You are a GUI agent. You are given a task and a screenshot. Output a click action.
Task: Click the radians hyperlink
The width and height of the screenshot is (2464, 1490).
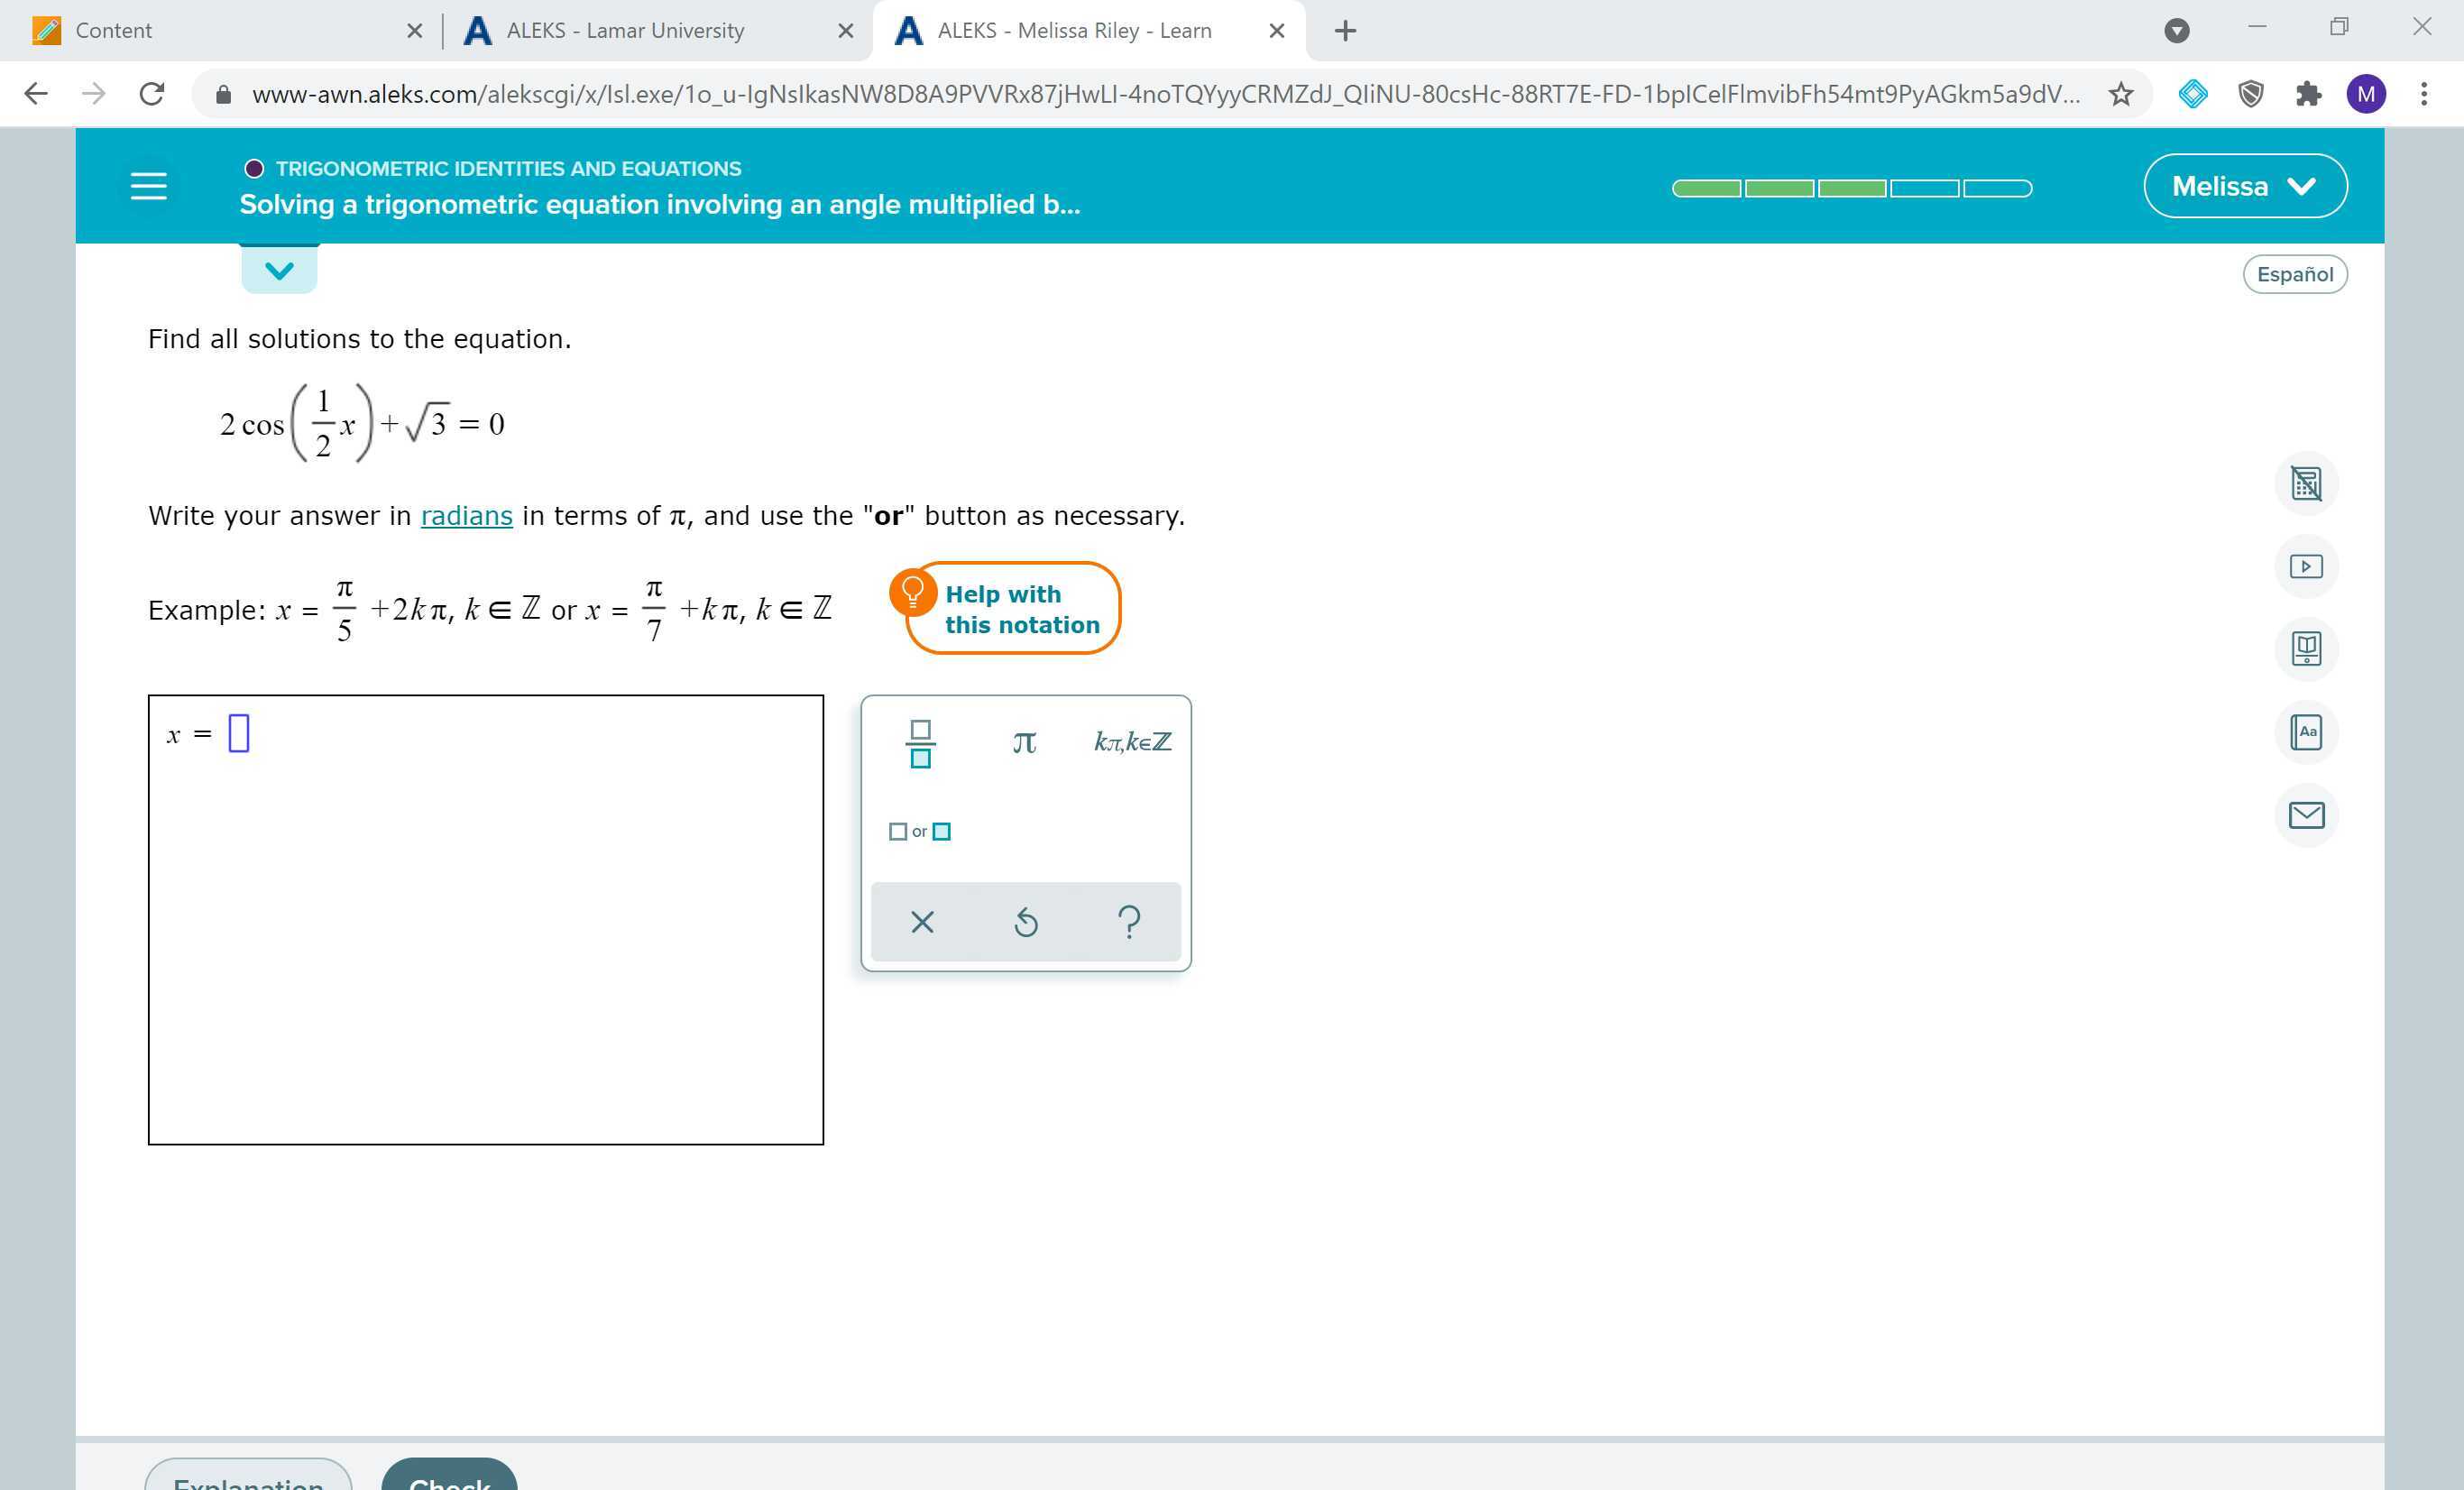(x=466, y=516)
